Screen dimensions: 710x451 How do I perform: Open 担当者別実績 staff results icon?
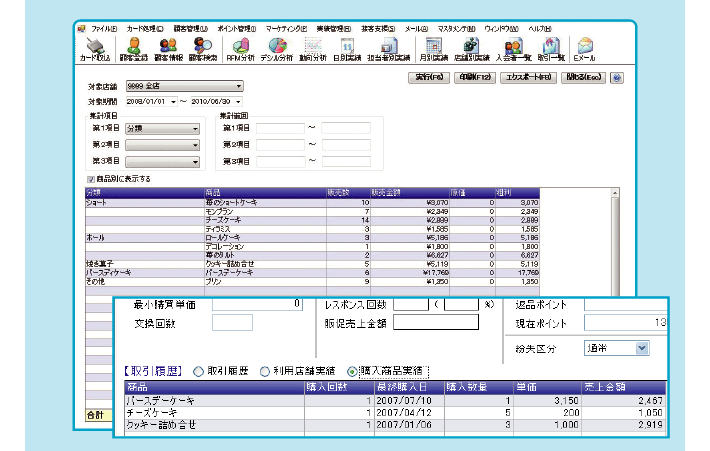pyautogui.click(x=388, y=49)
